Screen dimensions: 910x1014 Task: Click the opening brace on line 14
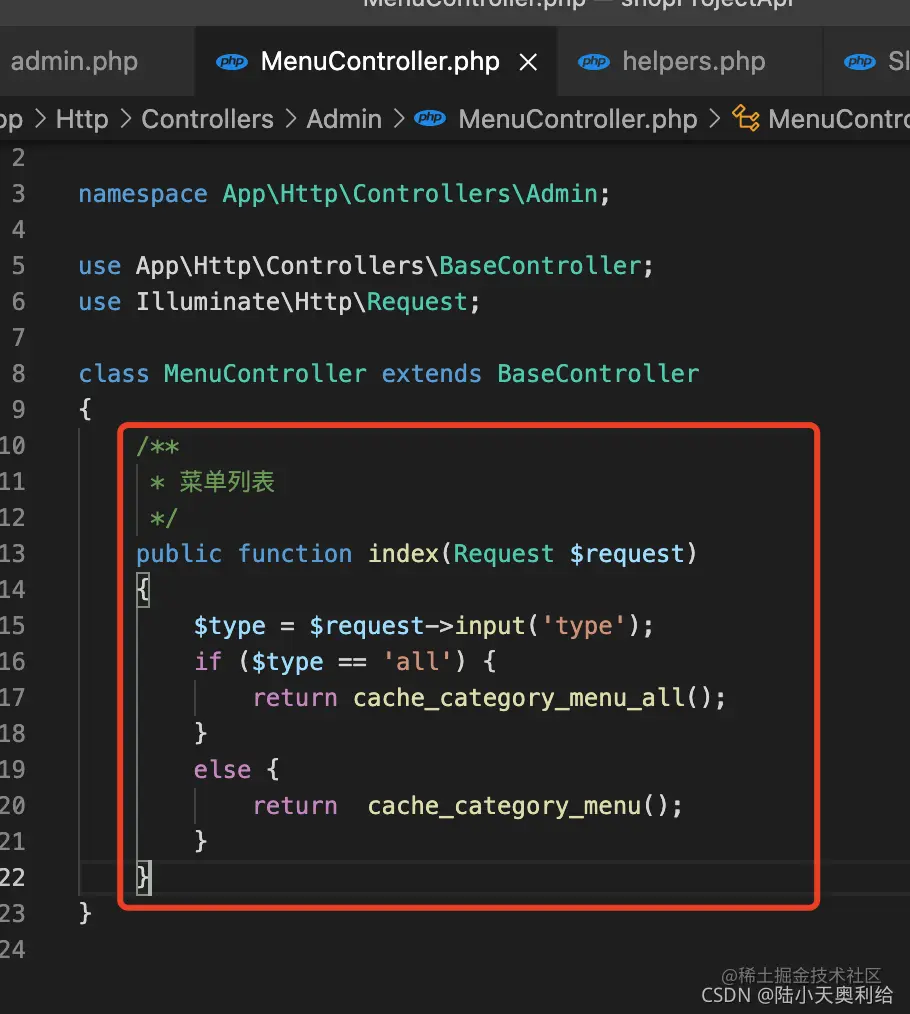point(143,590)
